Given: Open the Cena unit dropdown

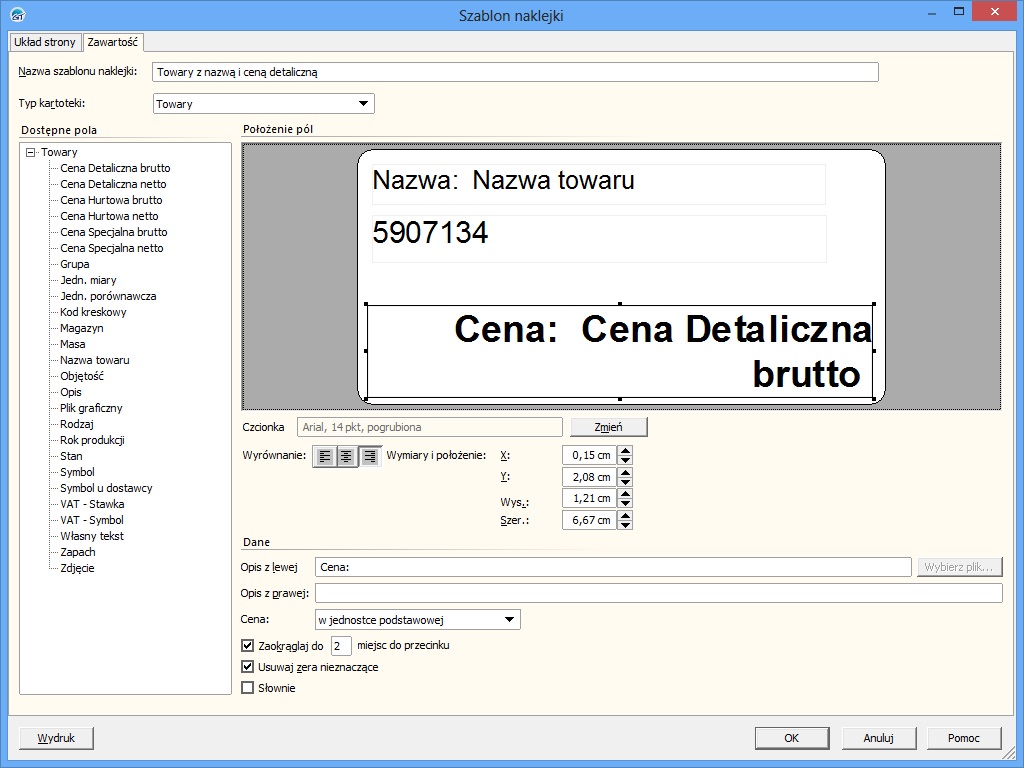Looking at the screenshot, I should 509,620.
